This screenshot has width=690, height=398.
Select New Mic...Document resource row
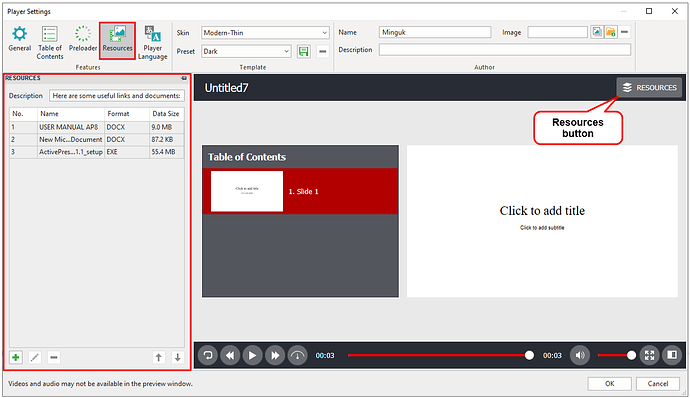(x=97, y=140)
